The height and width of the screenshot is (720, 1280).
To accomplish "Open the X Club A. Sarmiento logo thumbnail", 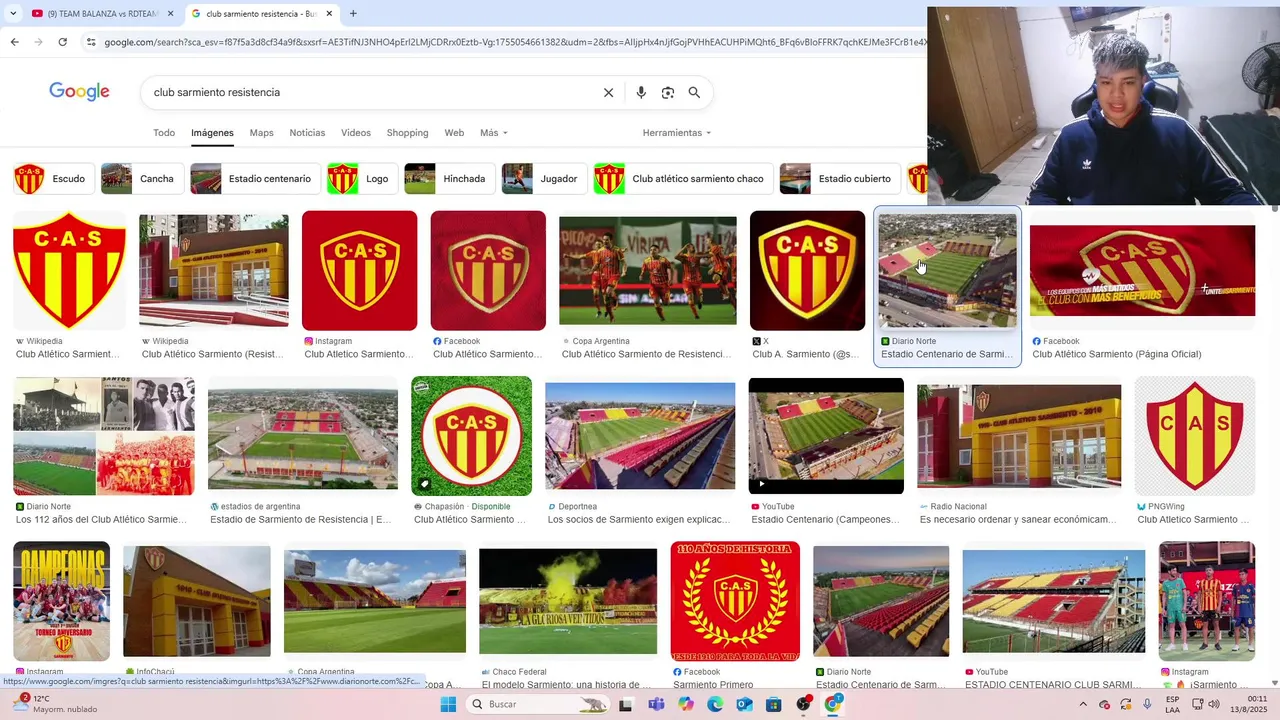I will (807, 271).
